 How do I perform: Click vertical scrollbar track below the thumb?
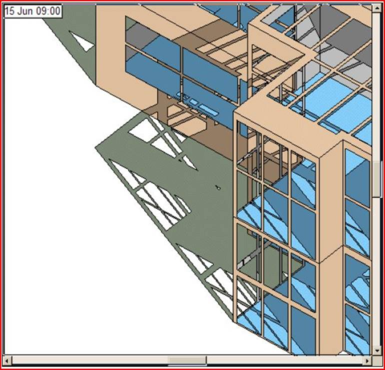click(x=377, y=272)
